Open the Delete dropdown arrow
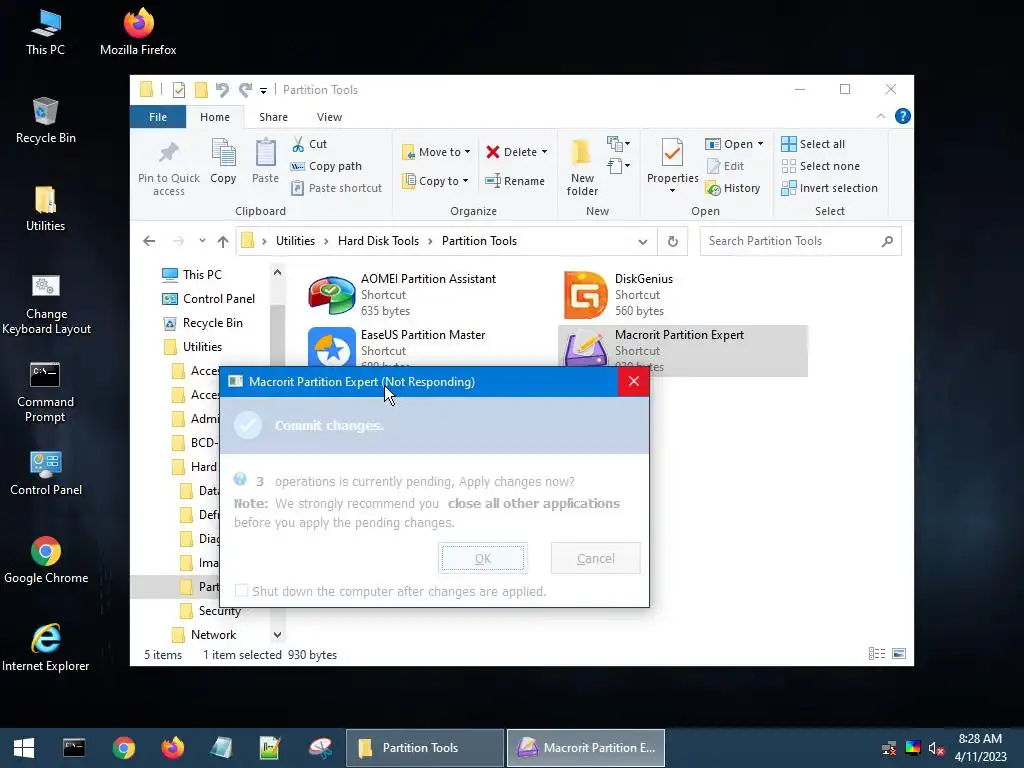Viewport: 1024px width, 768px height. coord(545,152)
